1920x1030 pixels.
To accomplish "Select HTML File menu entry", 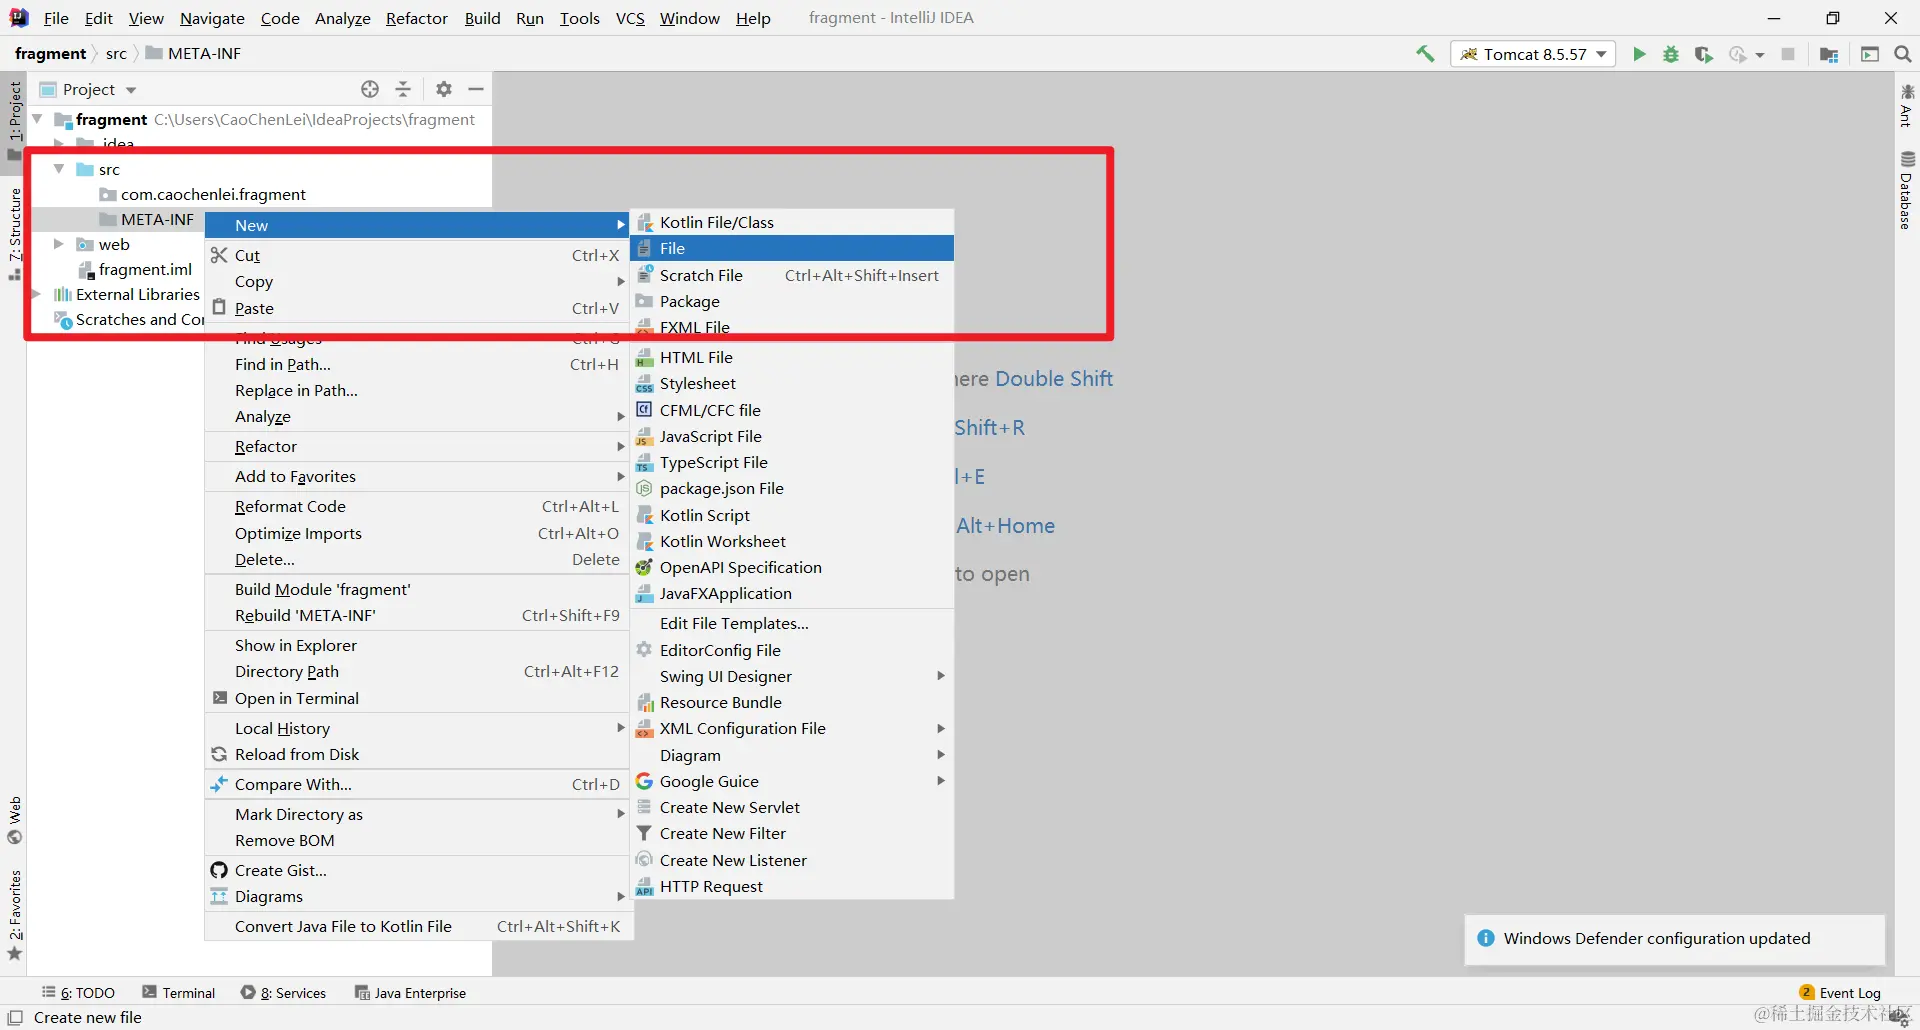I will (x=792, y=357).
